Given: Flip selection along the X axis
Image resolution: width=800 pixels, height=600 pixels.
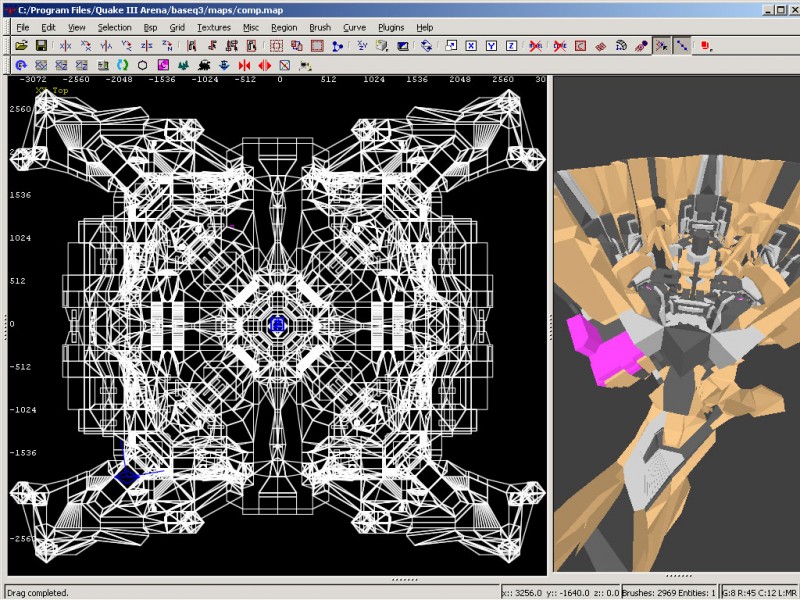Looking at the screenshot, I should click(65, 46).
